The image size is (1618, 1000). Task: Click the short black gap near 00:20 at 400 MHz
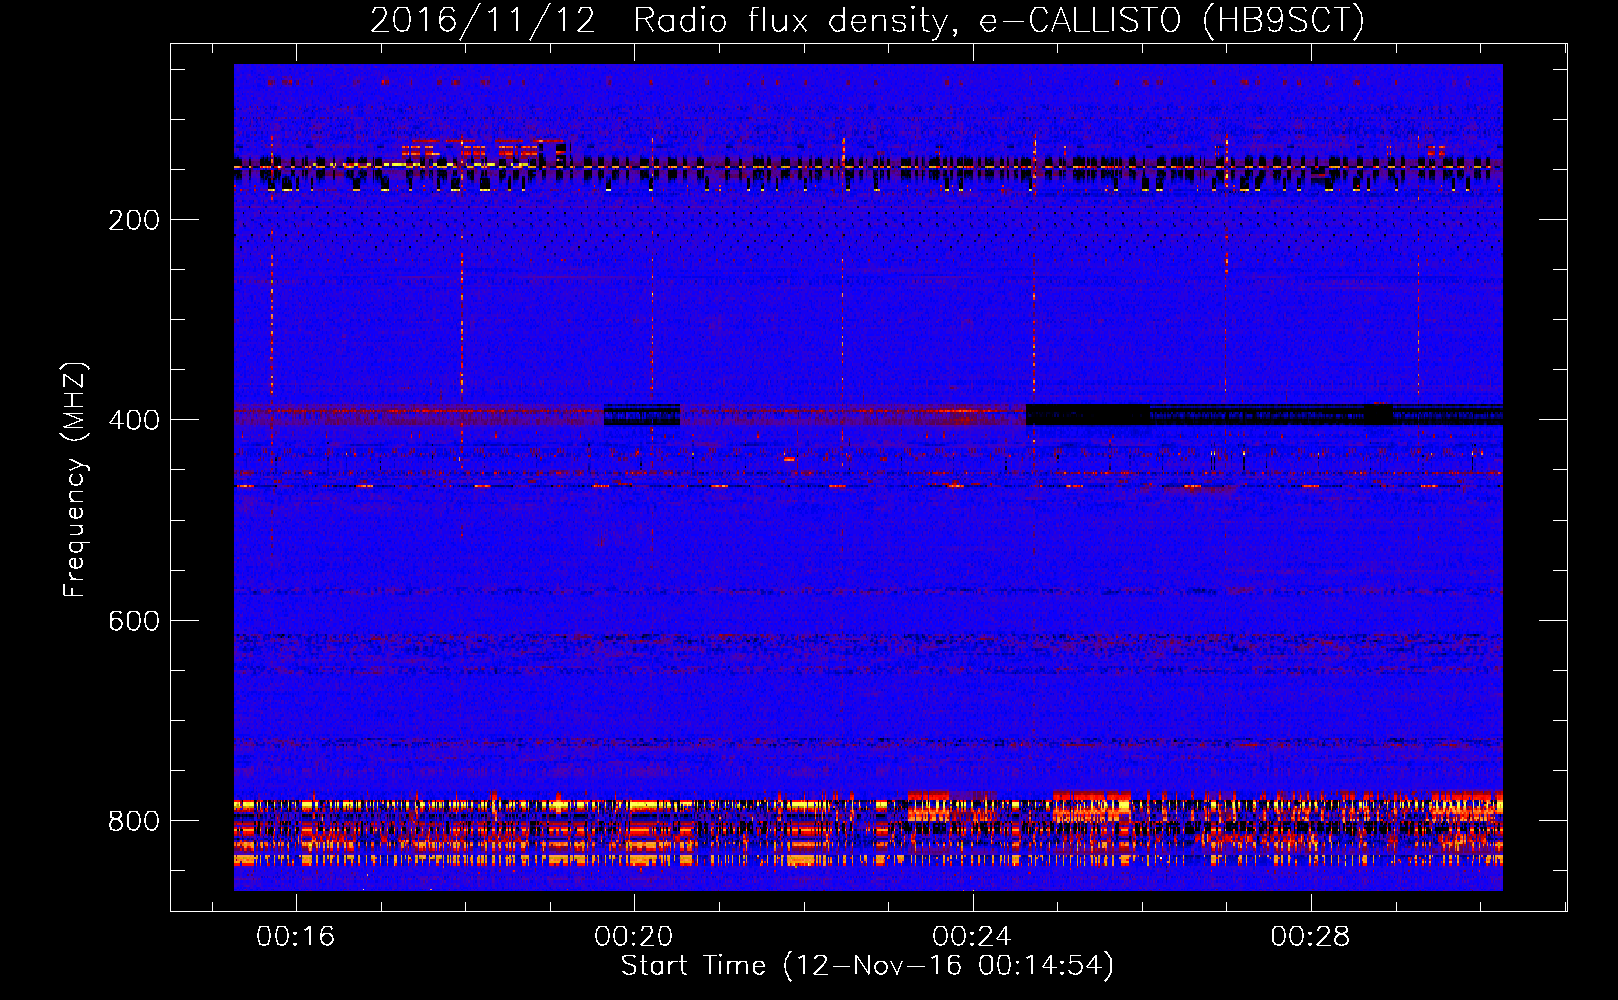pos(642,414)
